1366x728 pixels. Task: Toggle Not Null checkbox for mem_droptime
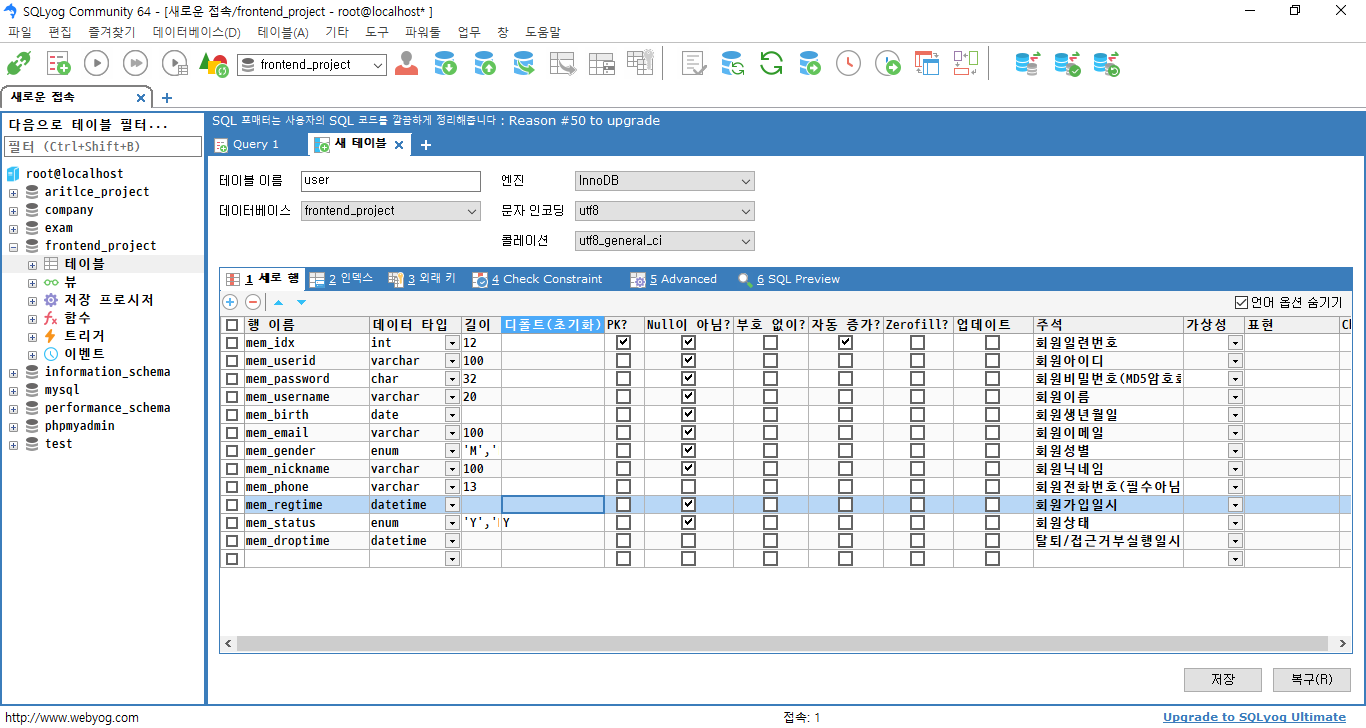(688, 540)
